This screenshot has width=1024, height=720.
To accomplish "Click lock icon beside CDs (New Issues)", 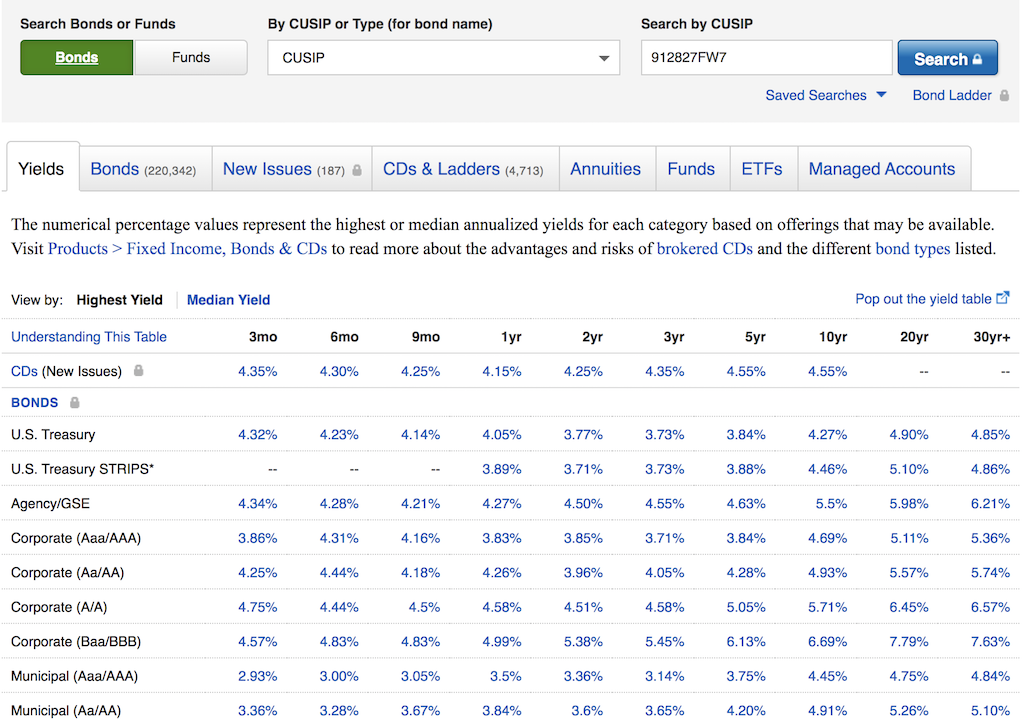I will point(139,371).
